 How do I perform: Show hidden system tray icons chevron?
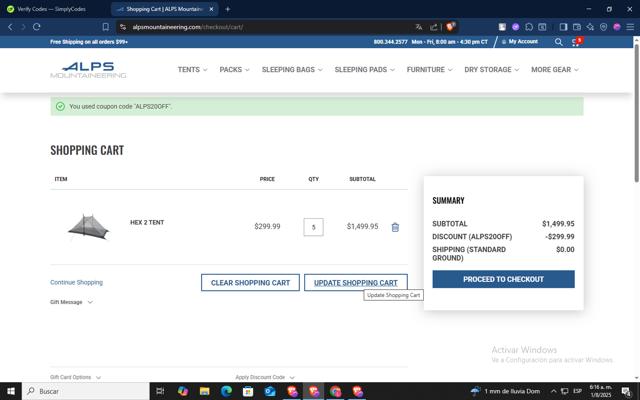(x=553, y=391)
